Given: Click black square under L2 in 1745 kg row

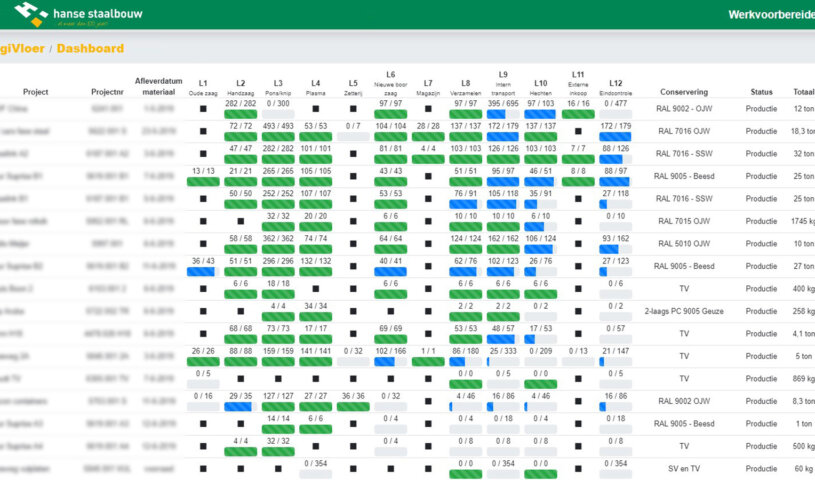Looking at the screenshot, I should [241, 221].
